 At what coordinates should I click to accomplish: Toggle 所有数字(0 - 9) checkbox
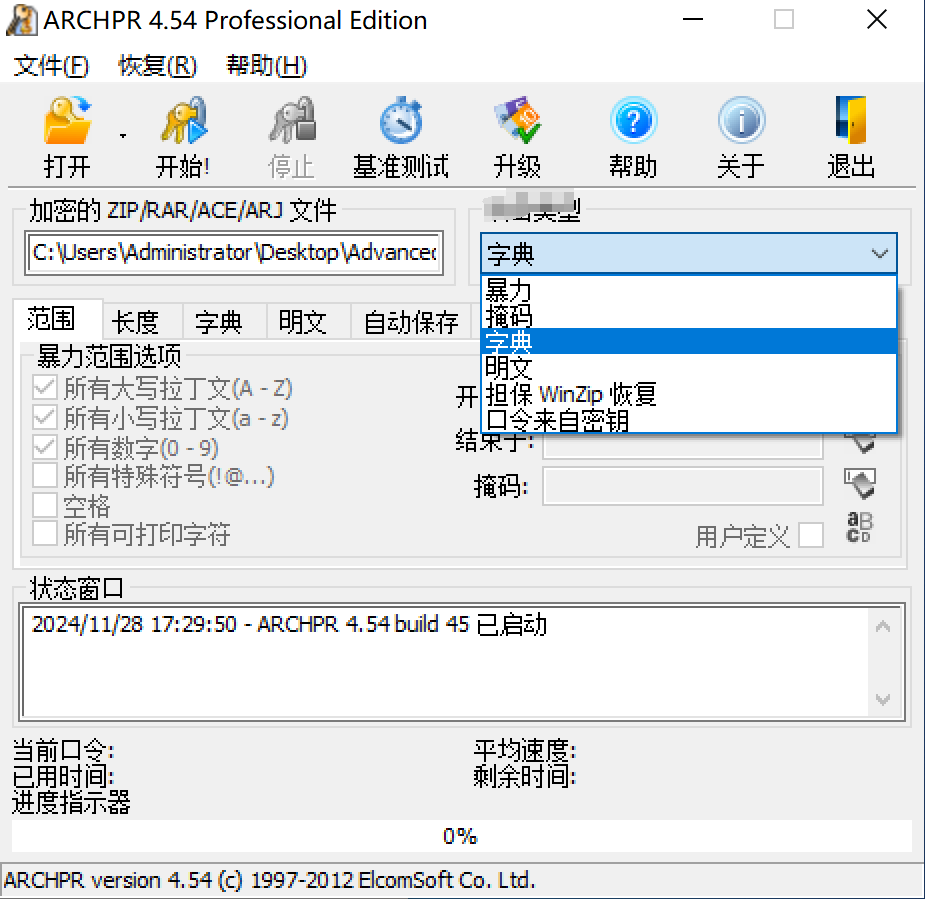(x=45, y=448)
